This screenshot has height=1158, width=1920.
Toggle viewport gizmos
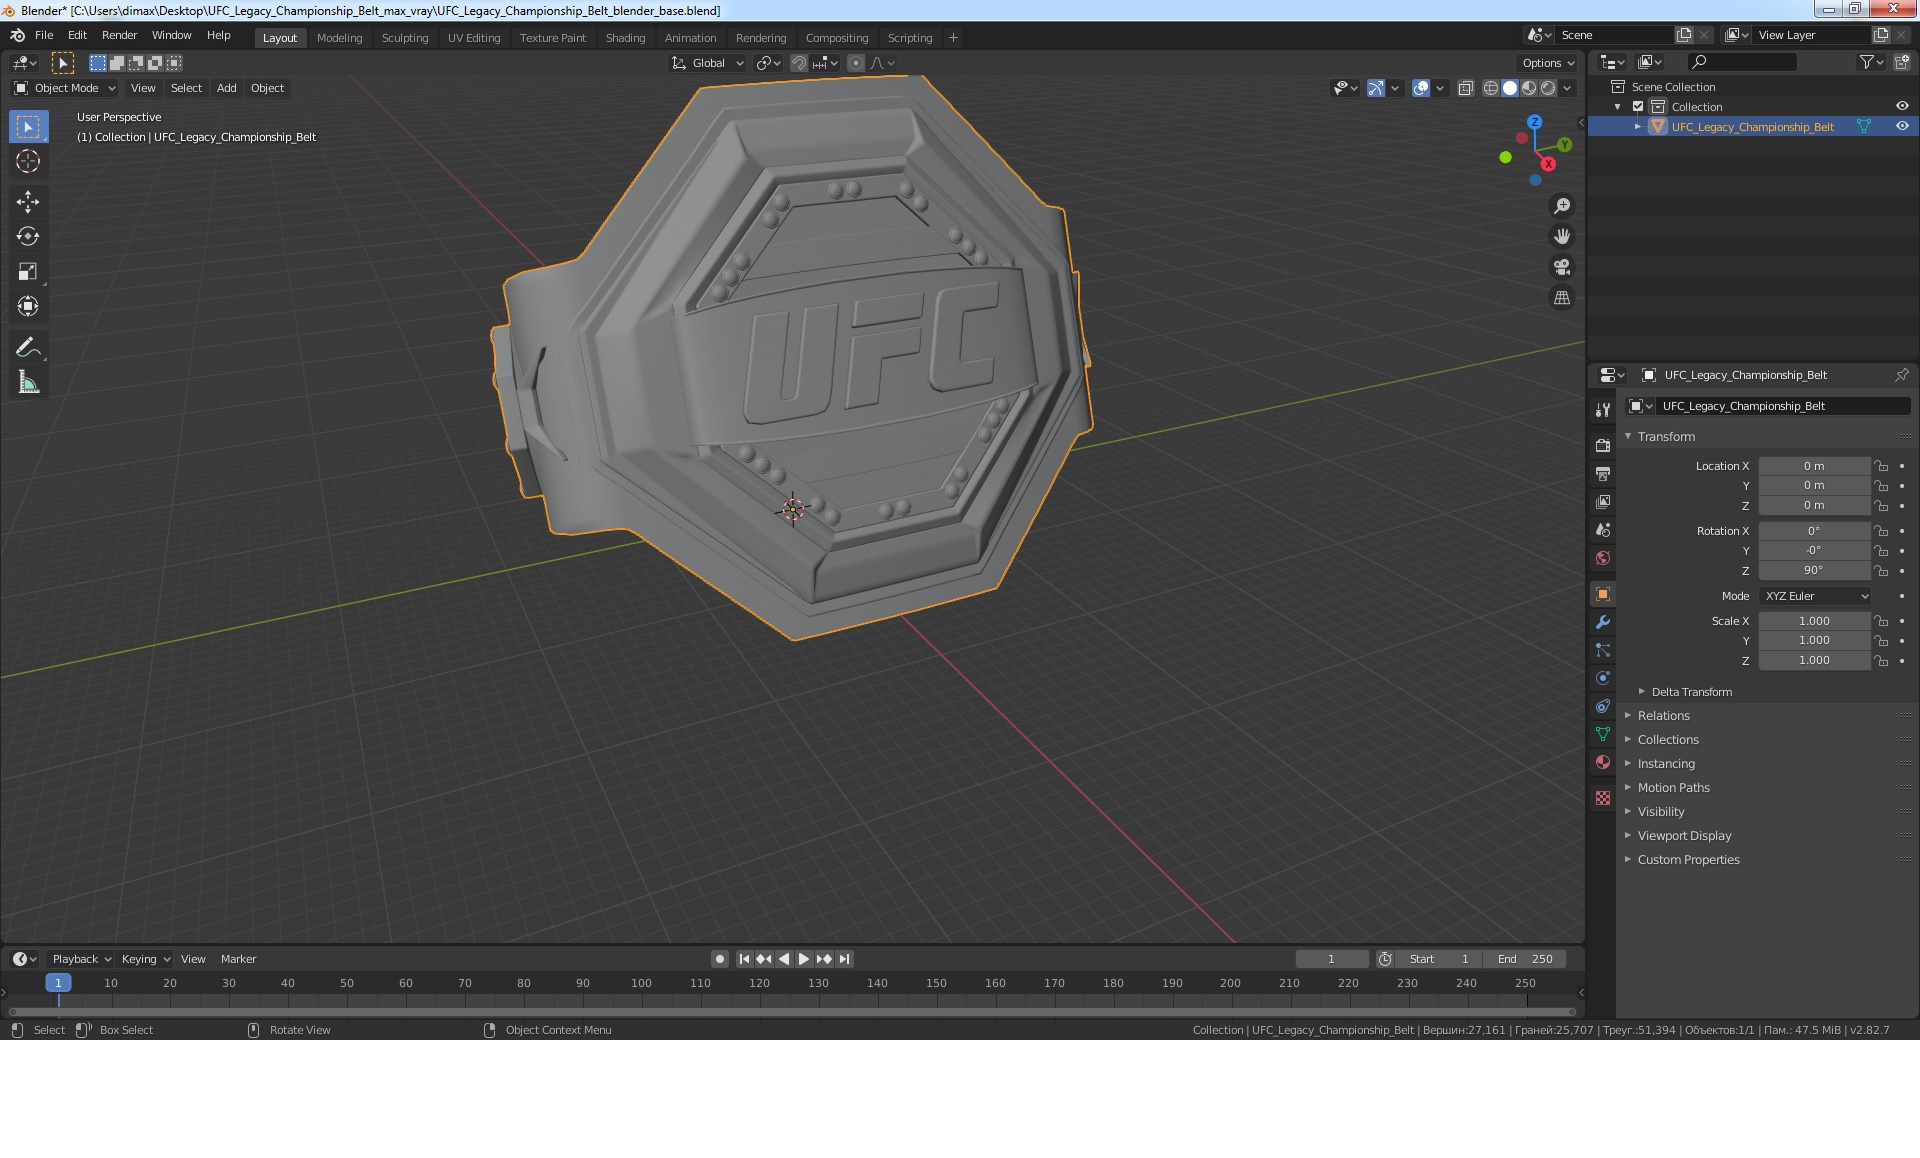pos(1376,88)
